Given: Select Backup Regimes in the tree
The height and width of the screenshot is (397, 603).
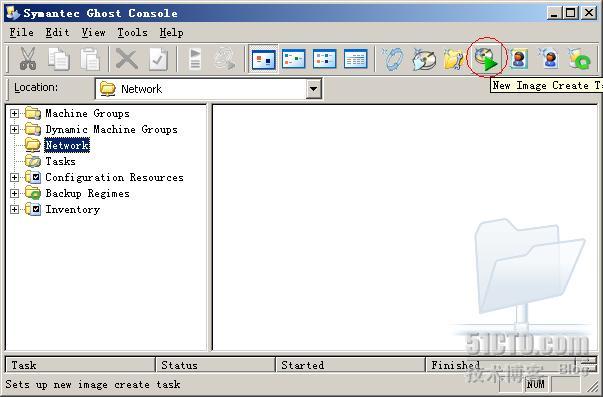Looking at the screenshot, I should [87, 193].
